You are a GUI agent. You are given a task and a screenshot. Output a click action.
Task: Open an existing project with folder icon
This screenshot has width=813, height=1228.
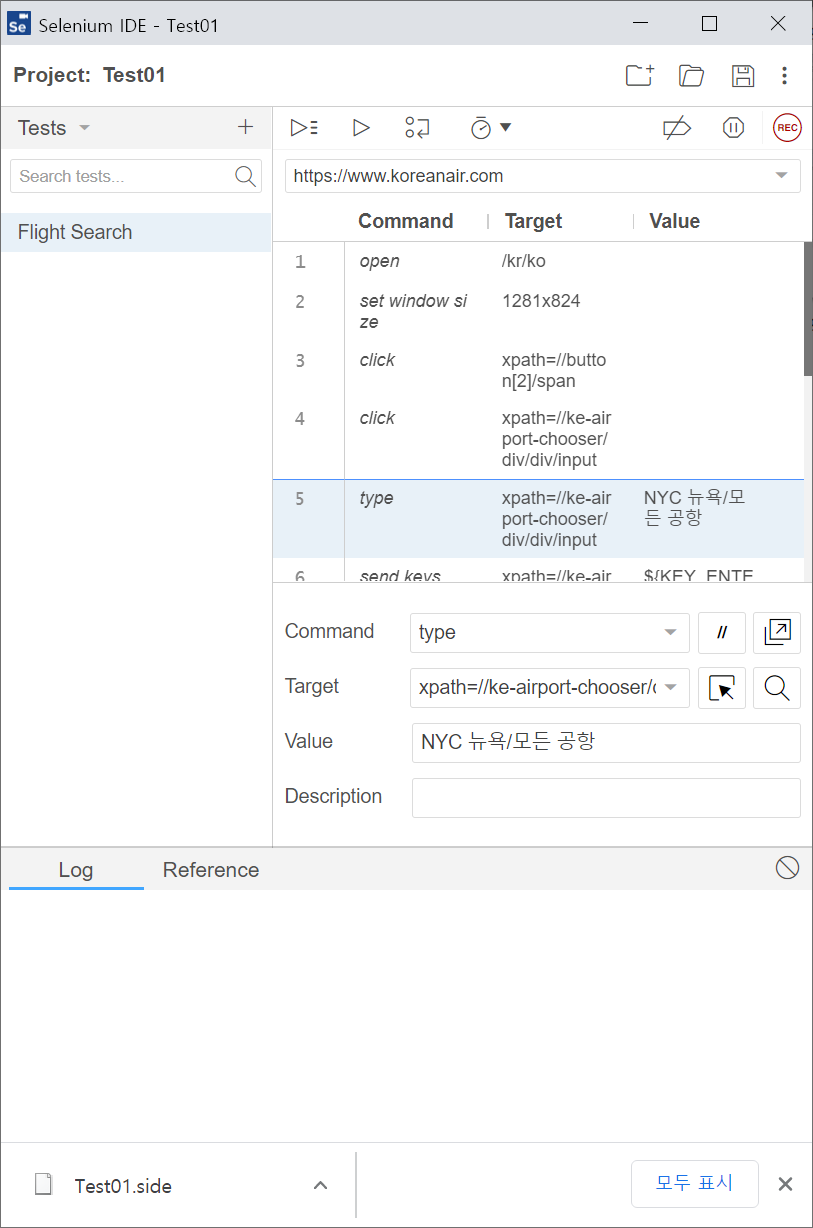click(x=691, y=75)
